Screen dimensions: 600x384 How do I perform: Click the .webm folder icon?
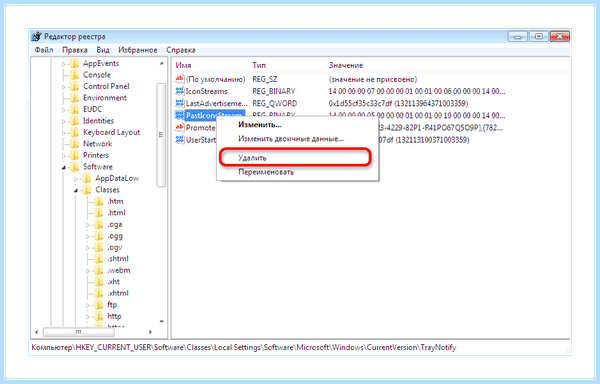pyautogui.click(x=99, y=270)
